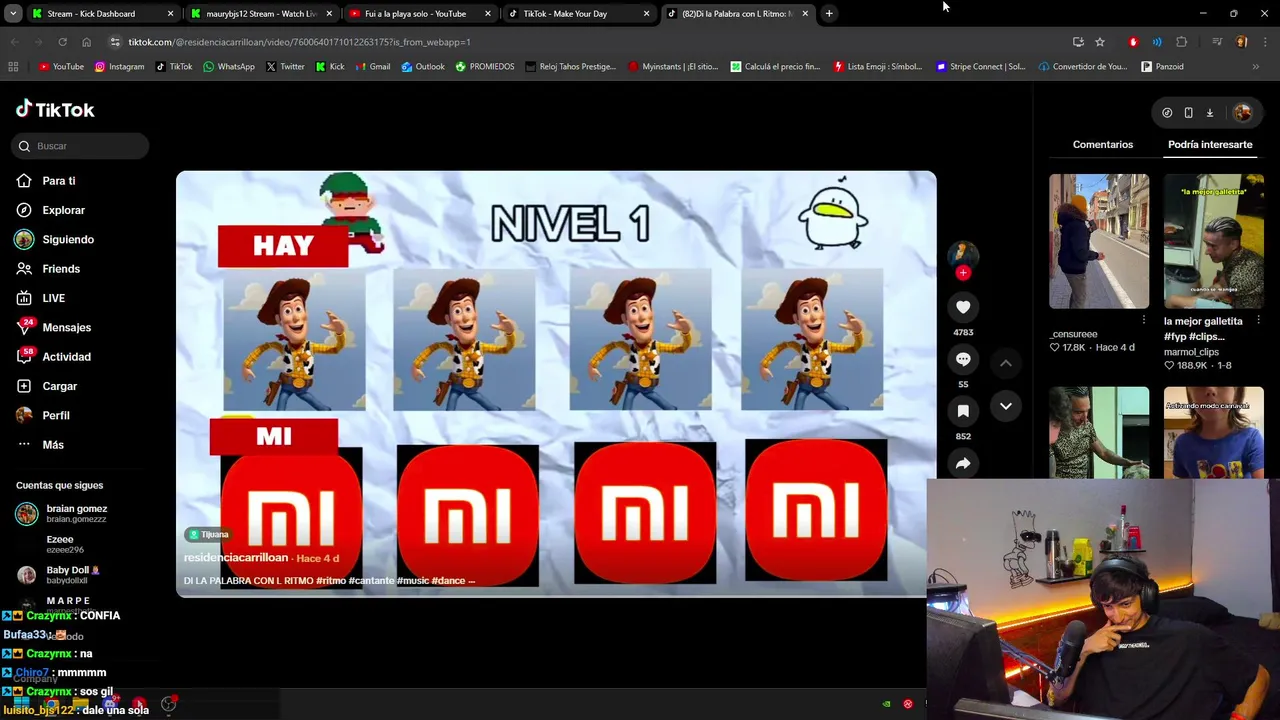Screen dimensions: 1280x720
Task: Go to next video arrow
Action: pyautogui.click(x=1005, y=406)
